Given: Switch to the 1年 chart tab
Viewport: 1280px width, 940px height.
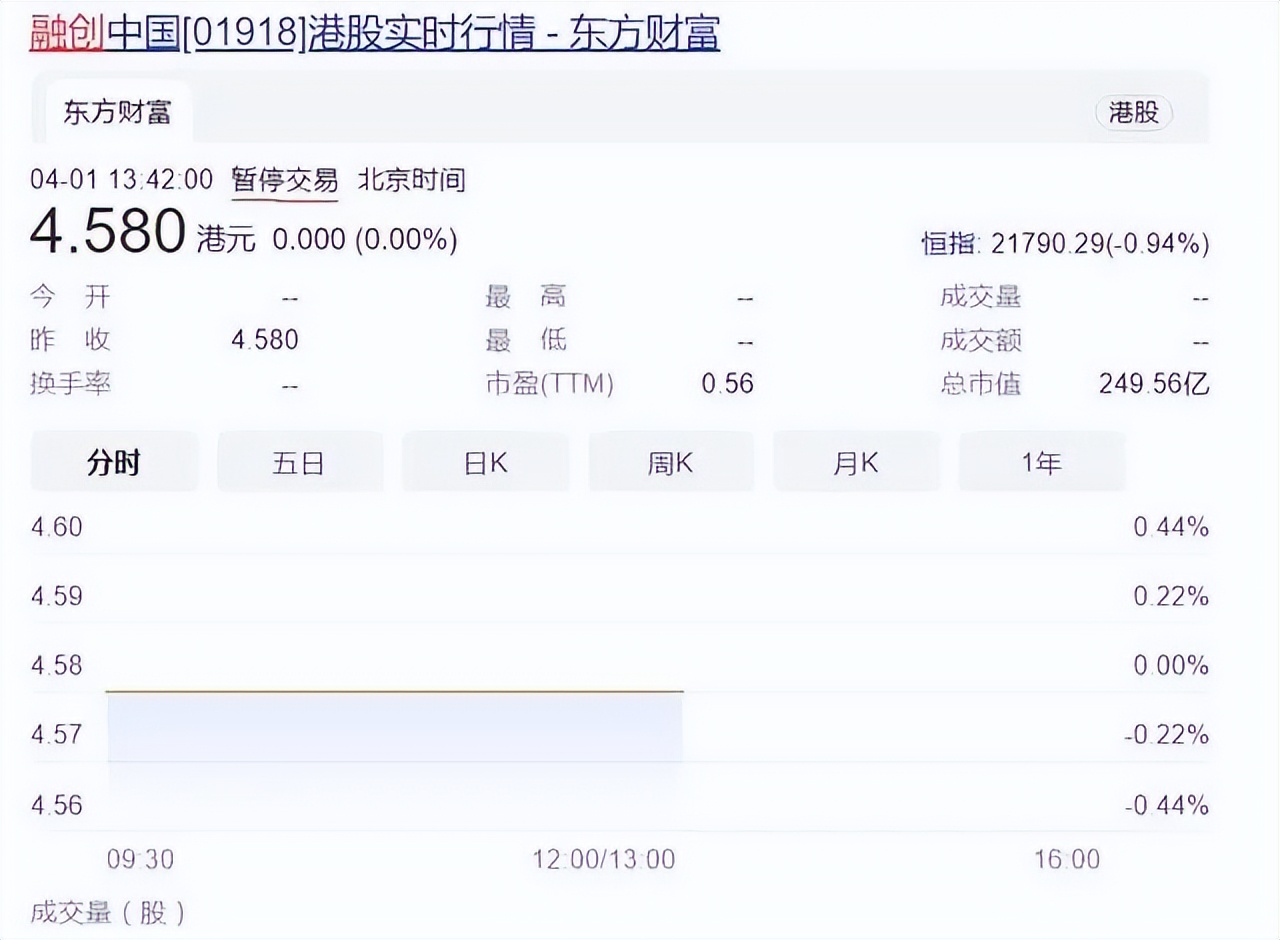Looking at the screenshot, I should click(x=1041, y=462).
